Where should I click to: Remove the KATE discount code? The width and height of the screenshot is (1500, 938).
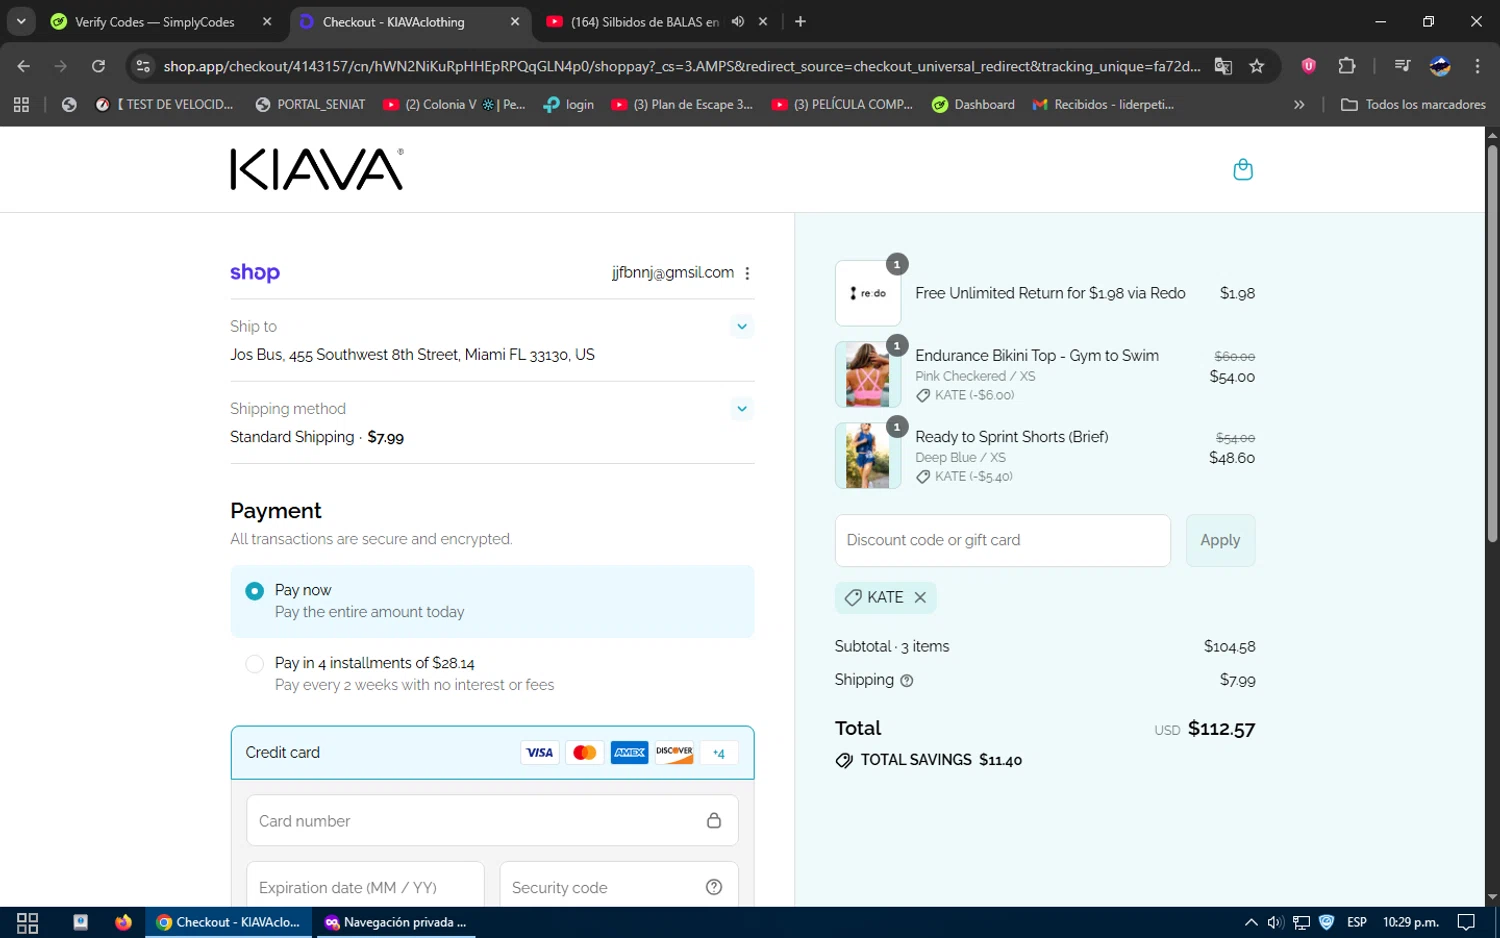(x=920, y=597)
